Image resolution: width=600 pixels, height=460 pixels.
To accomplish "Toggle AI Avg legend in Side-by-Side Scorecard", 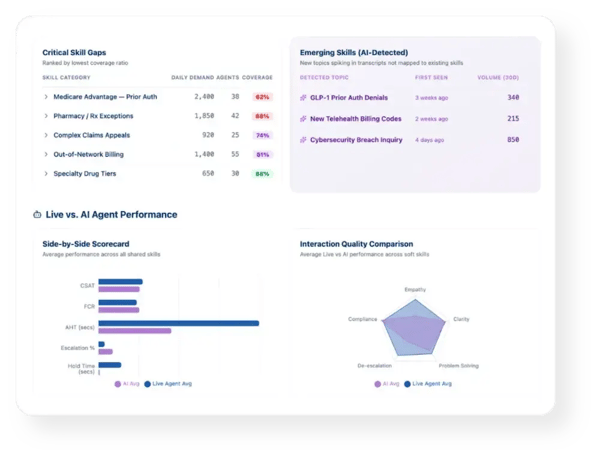I will tap(127, 384).
